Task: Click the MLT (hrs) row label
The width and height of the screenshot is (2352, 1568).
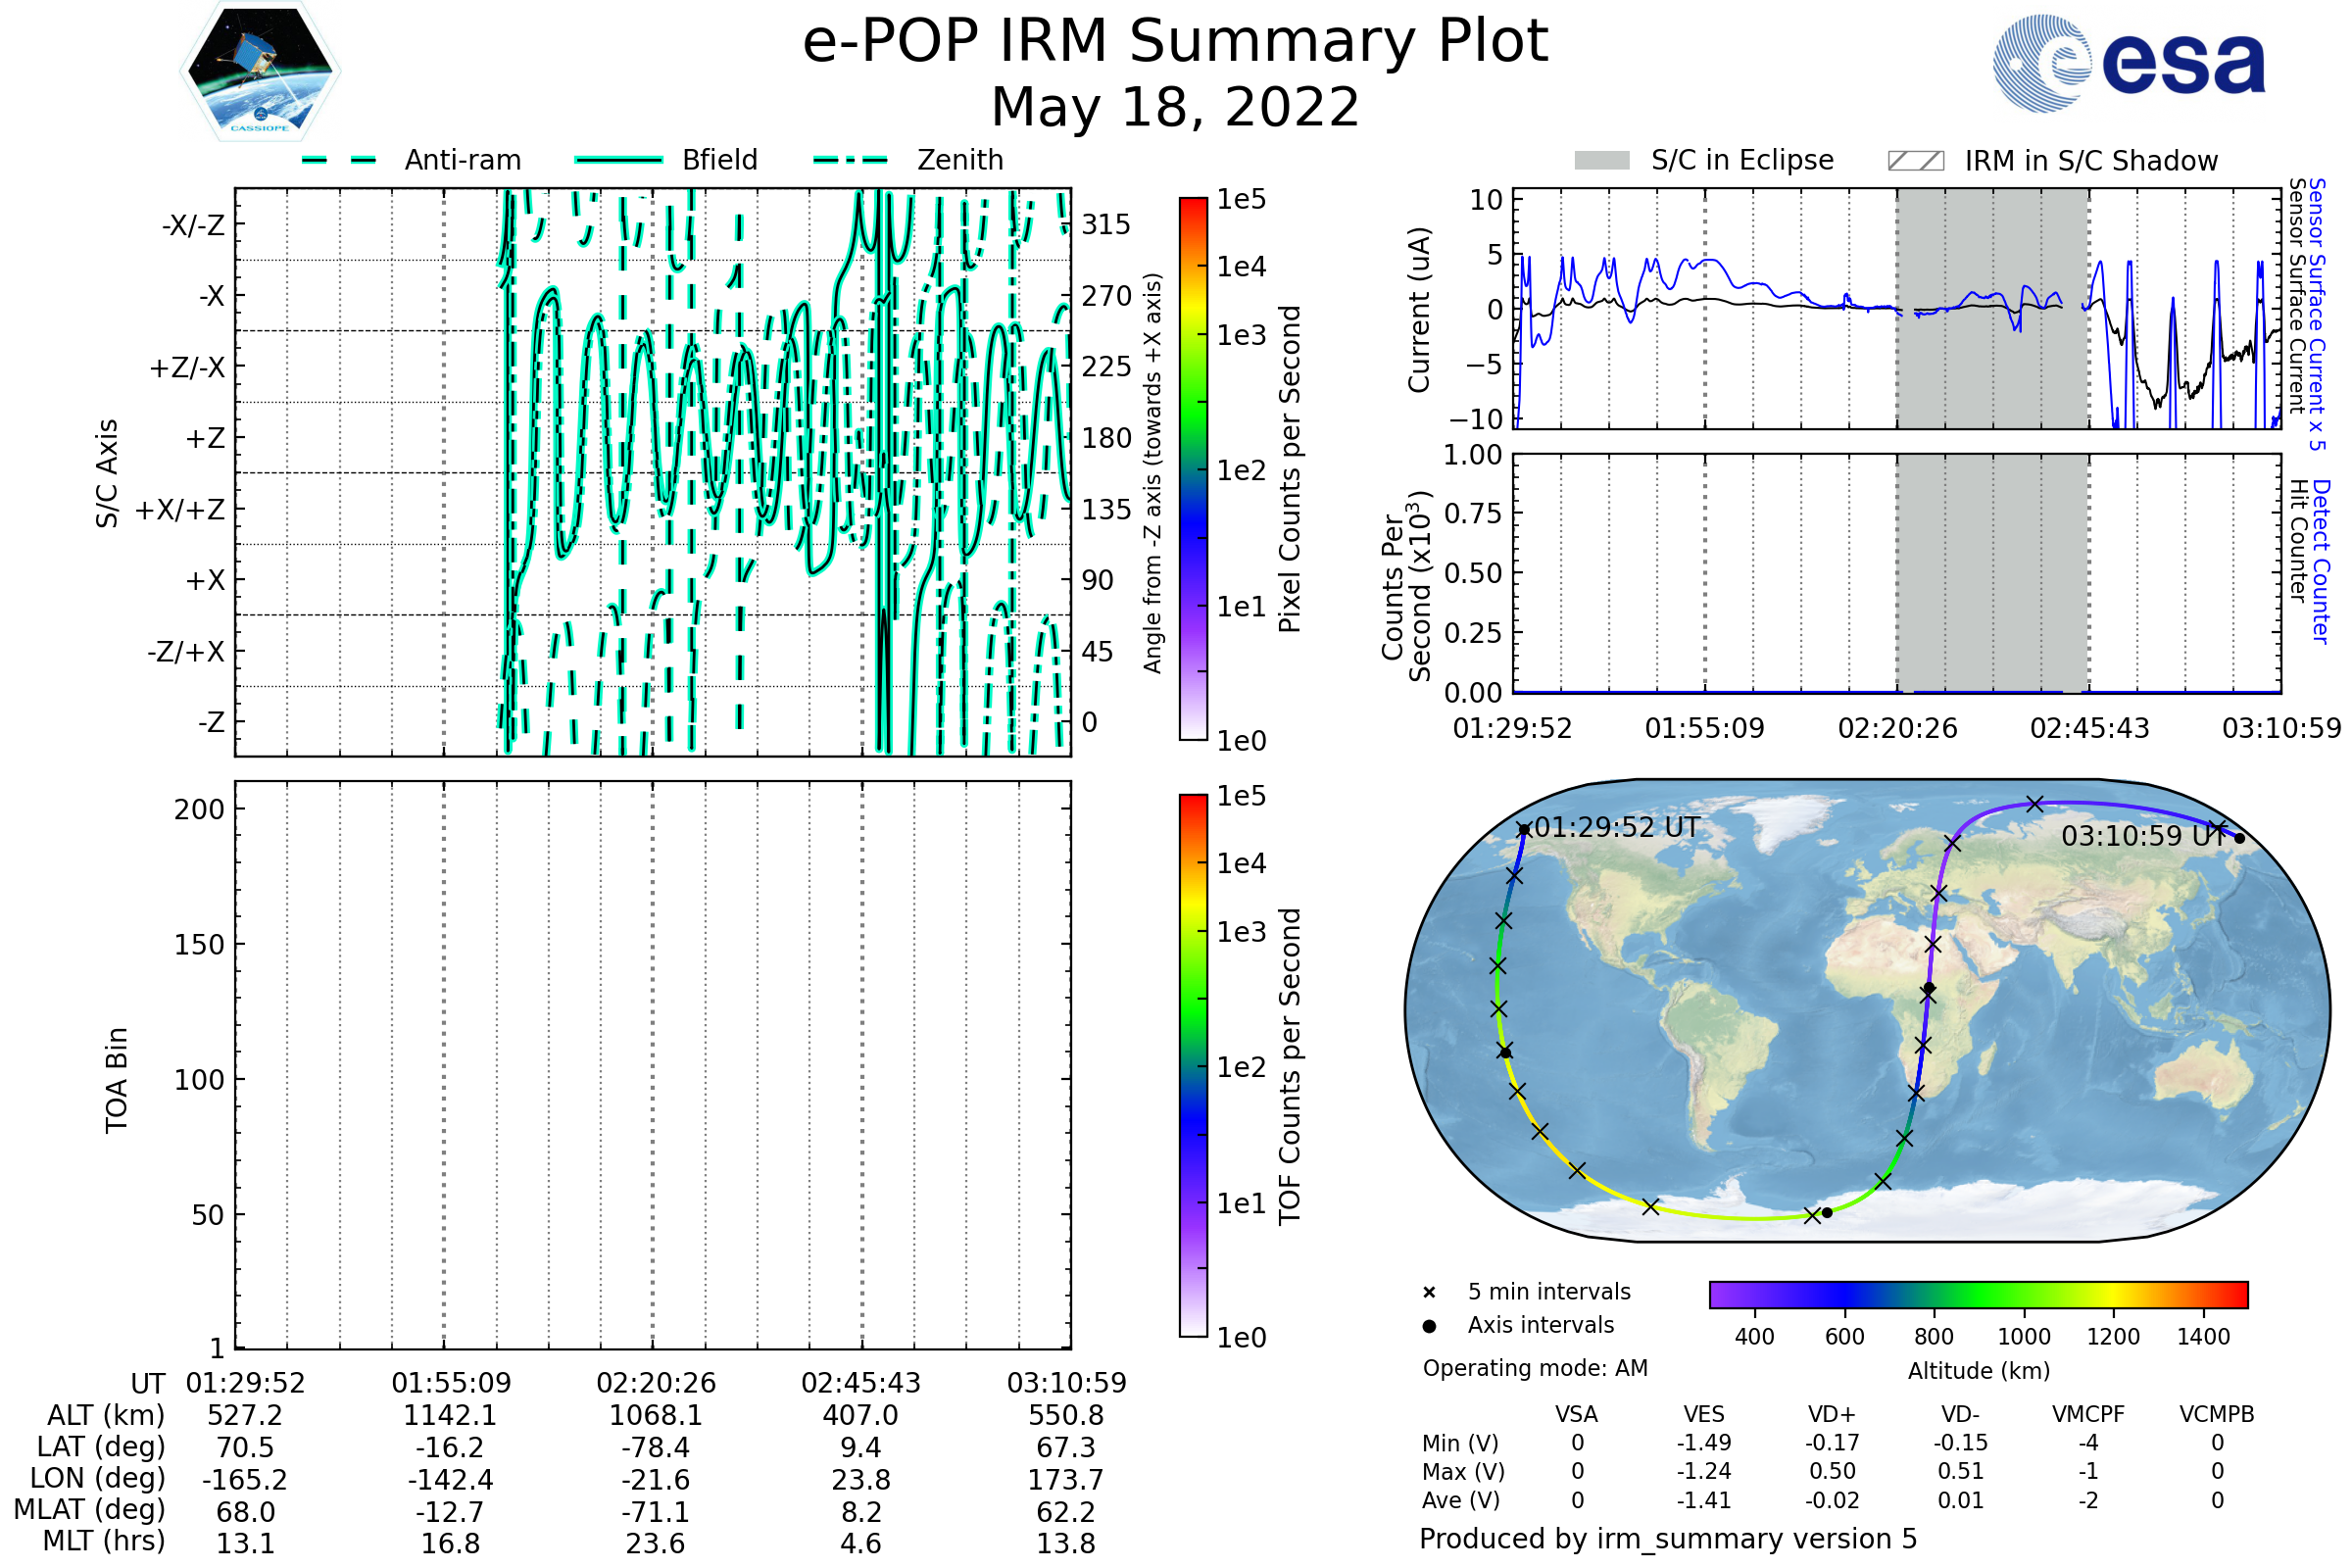Action: (x=103, y=1541)
